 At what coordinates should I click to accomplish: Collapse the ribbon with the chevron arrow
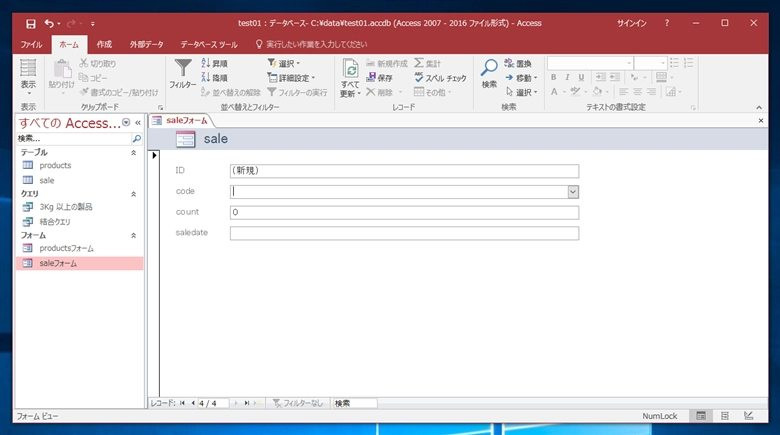759,108
